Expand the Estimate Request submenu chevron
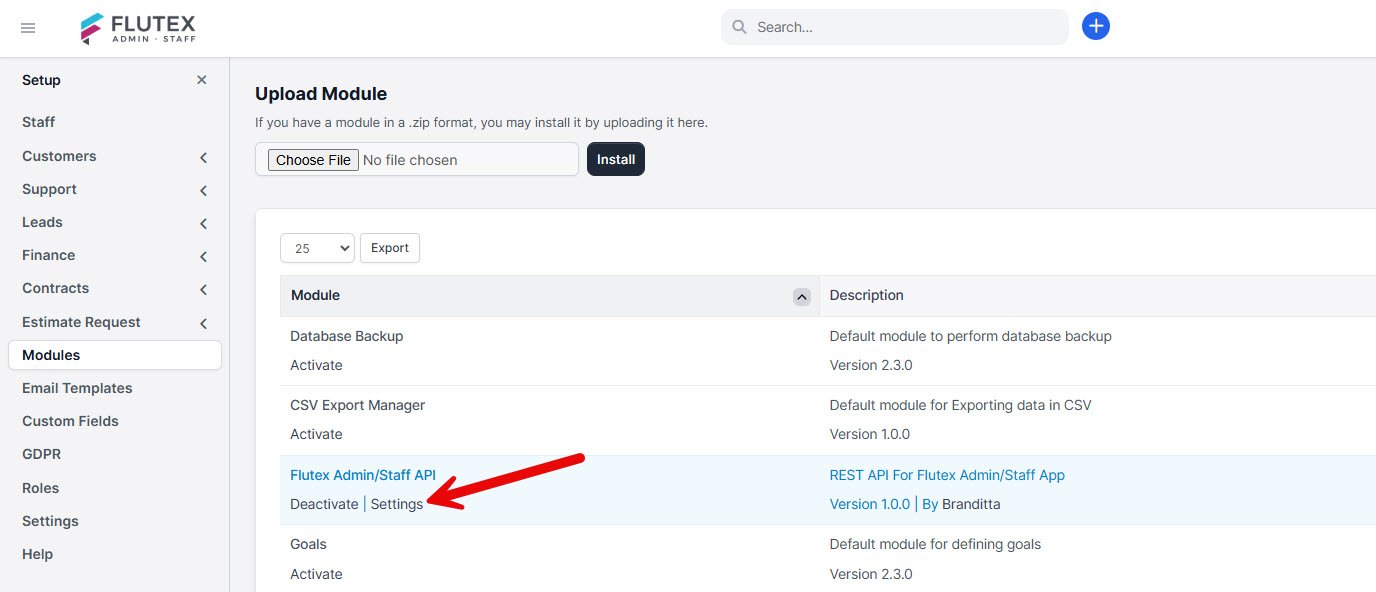The width and height of the screenshot is (1376, 592). (x=203, y=323)
